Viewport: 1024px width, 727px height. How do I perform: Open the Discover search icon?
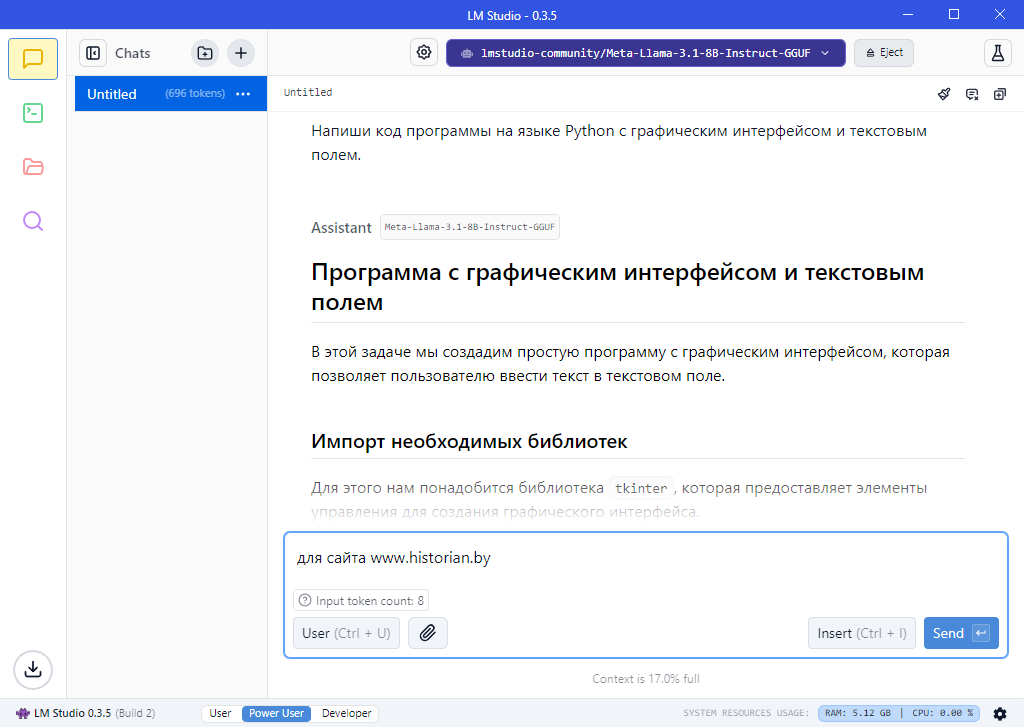click(x=33, y=221)
